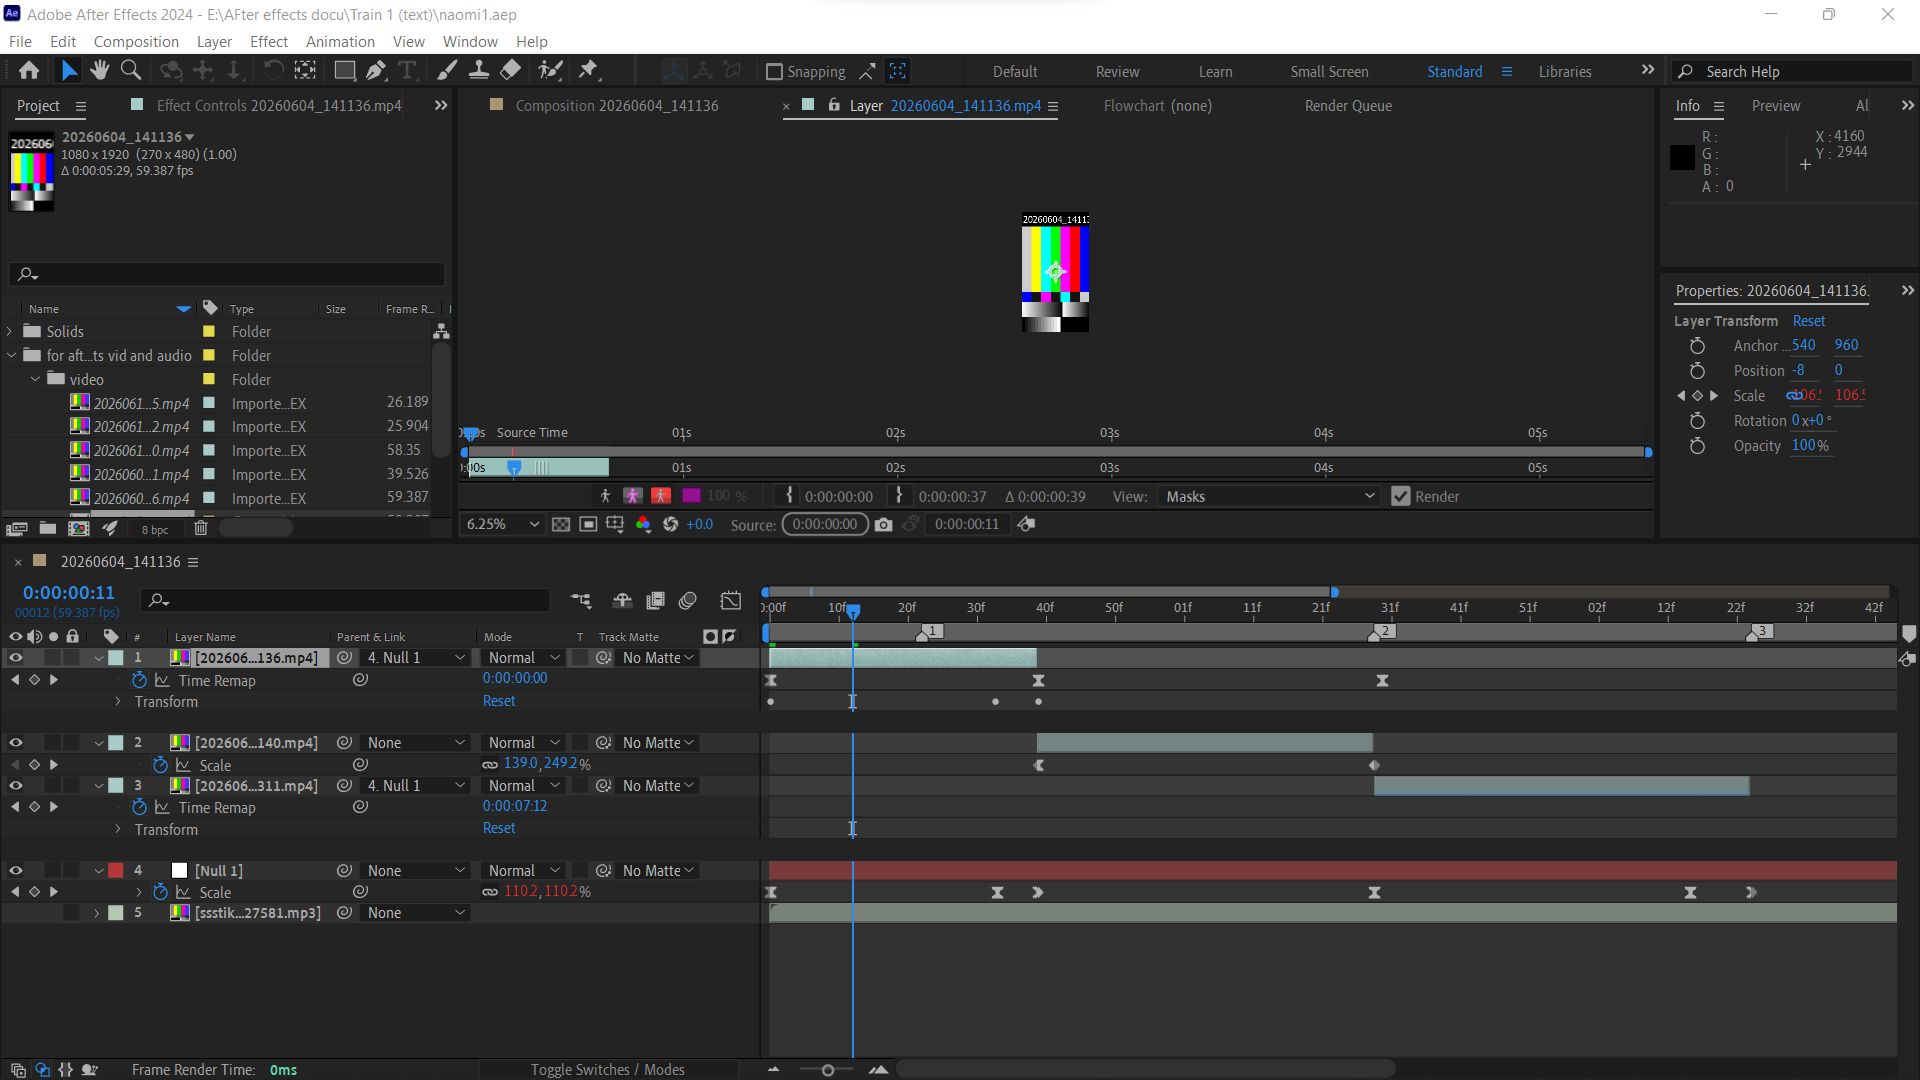Open the Graph Editor icon in timeline

731,600
